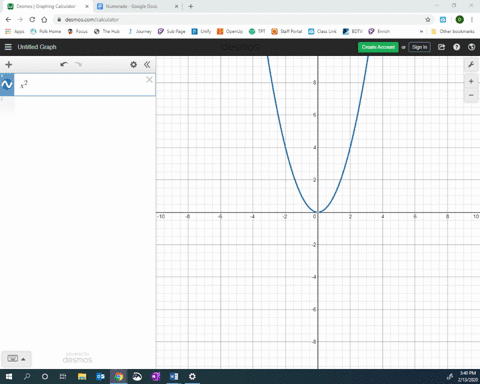480x384 pixels.
Task: Delete the x² expression
Action: click(149, 79)
